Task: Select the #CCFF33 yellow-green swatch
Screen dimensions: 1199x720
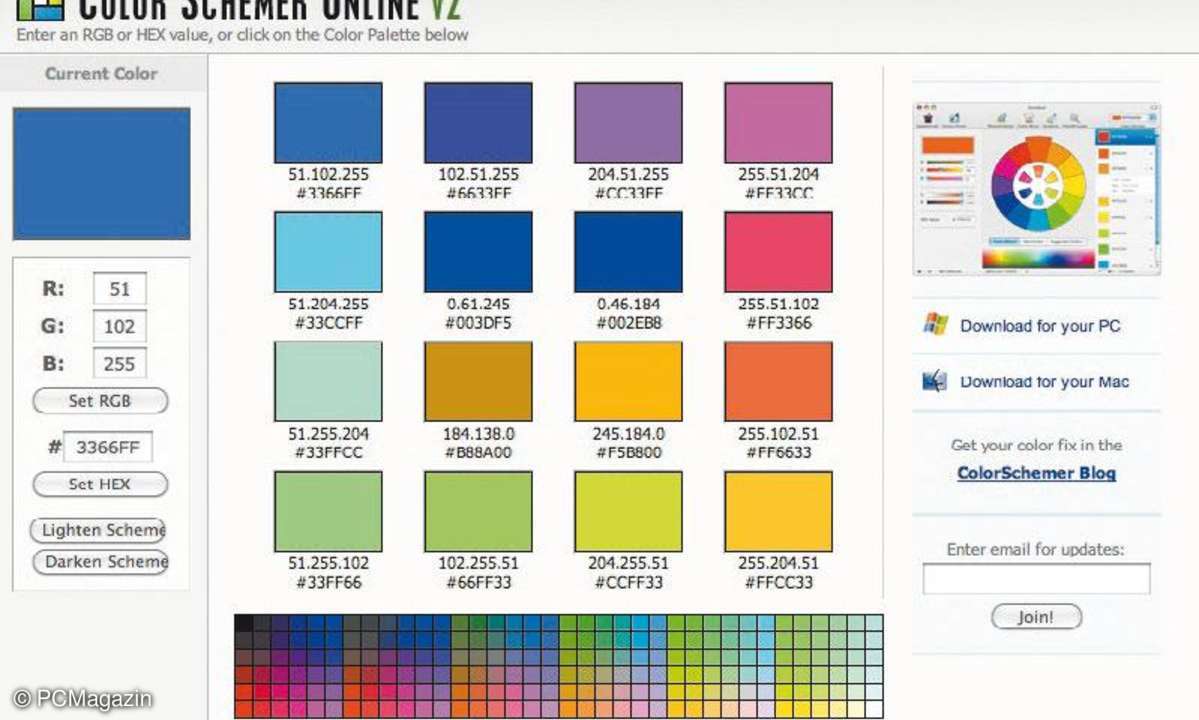Action: pos(628,511)
